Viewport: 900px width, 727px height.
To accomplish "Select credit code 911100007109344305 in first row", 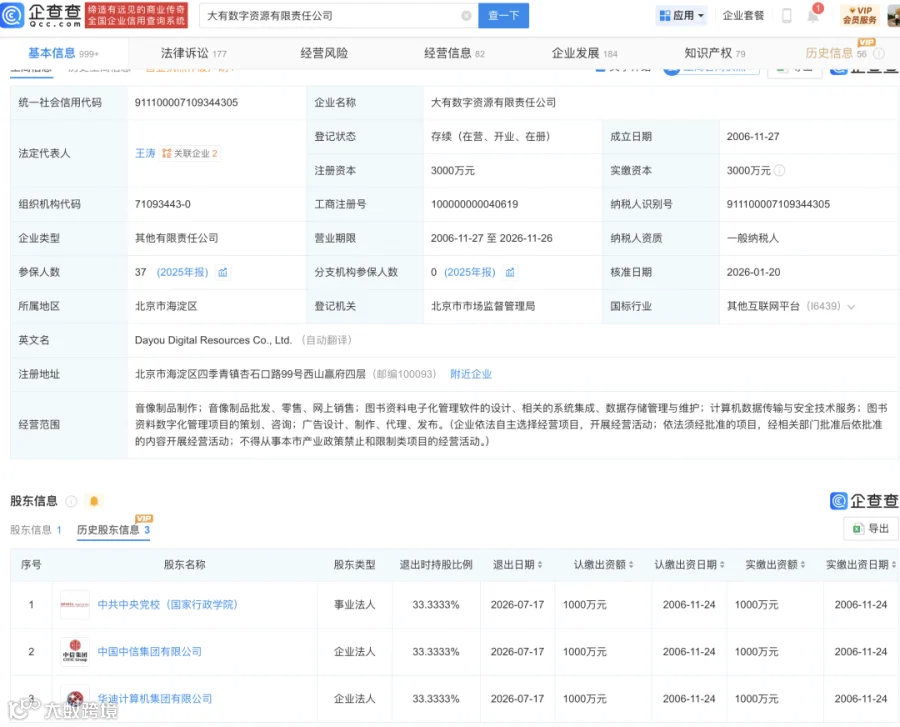I will pos(187,103).
